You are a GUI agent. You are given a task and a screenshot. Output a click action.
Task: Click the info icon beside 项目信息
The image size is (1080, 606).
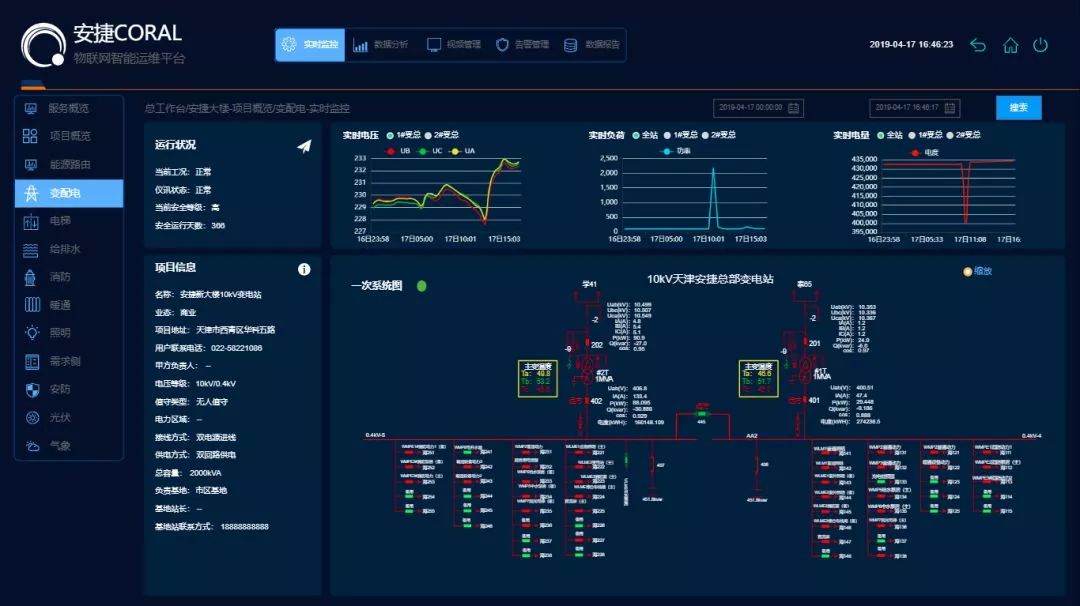click(x=304, y=269)
